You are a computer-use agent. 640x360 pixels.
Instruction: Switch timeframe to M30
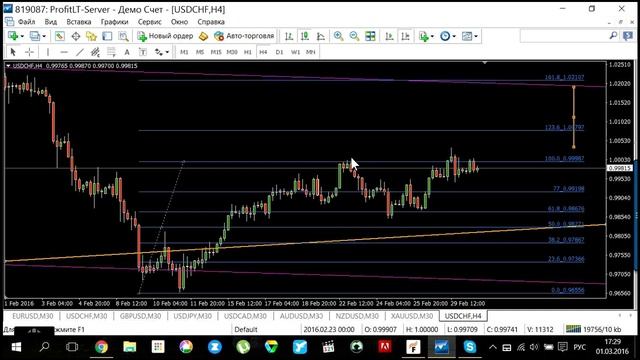(232, 52)
